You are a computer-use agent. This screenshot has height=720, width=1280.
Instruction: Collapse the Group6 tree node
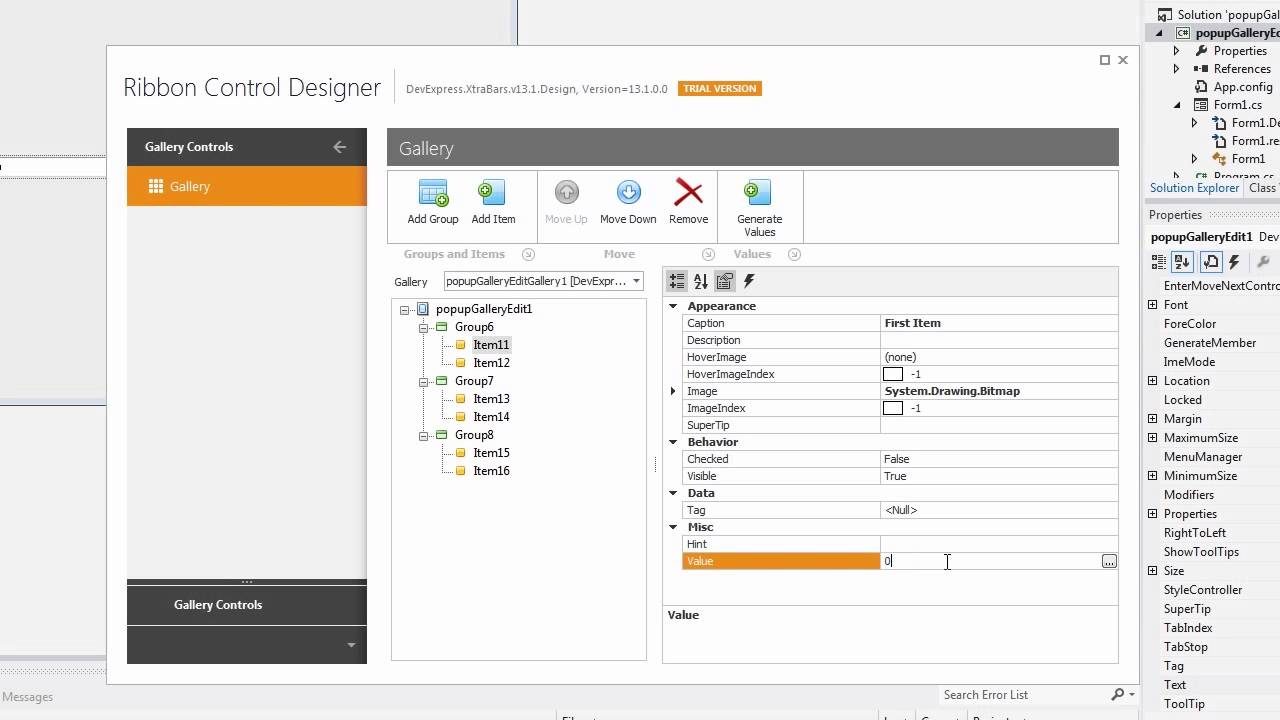click(423, 327)
